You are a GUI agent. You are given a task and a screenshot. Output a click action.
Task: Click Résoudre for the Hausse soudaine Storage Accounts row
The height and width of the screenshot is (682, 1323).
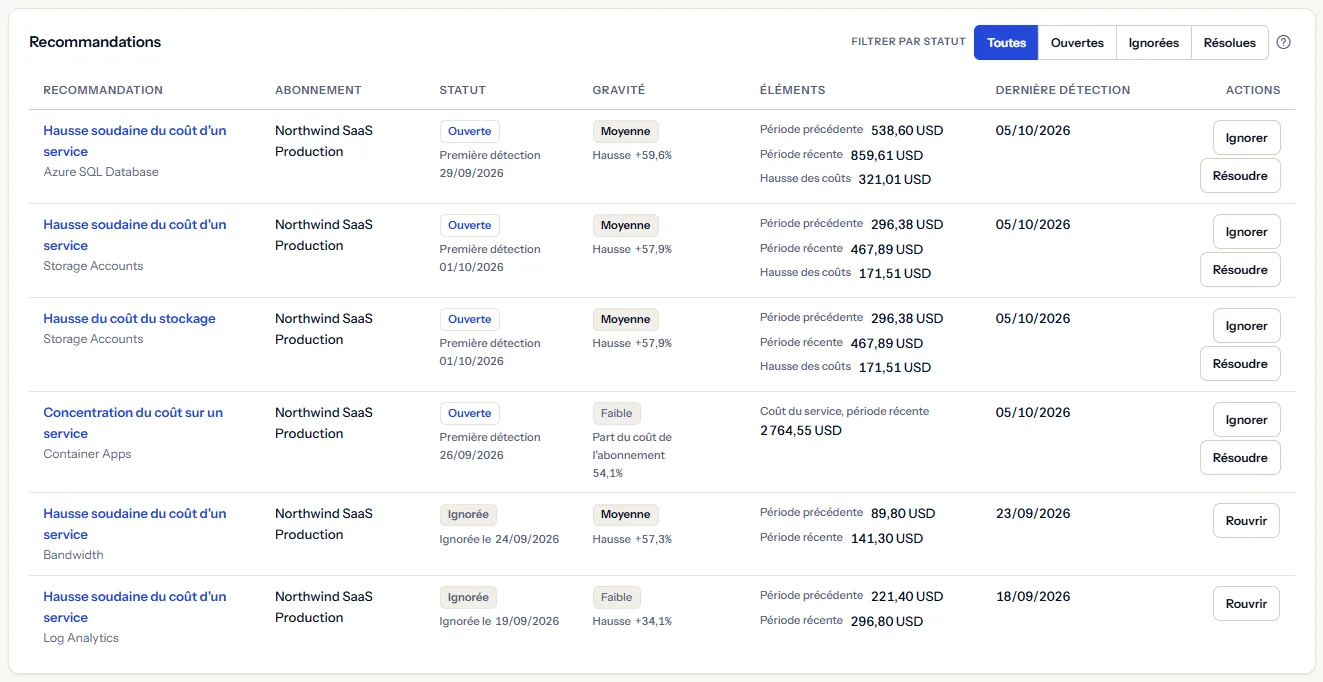point(1240,270)
